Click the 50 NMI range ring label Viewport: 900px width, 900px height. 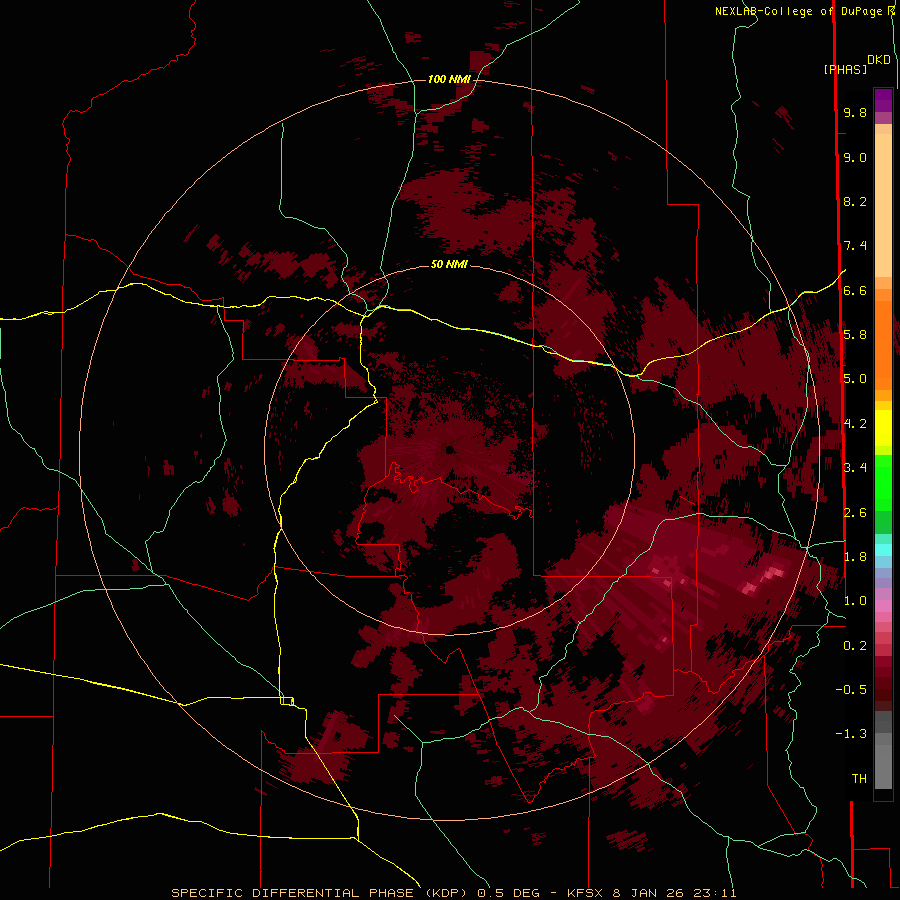tap(449, 265)
